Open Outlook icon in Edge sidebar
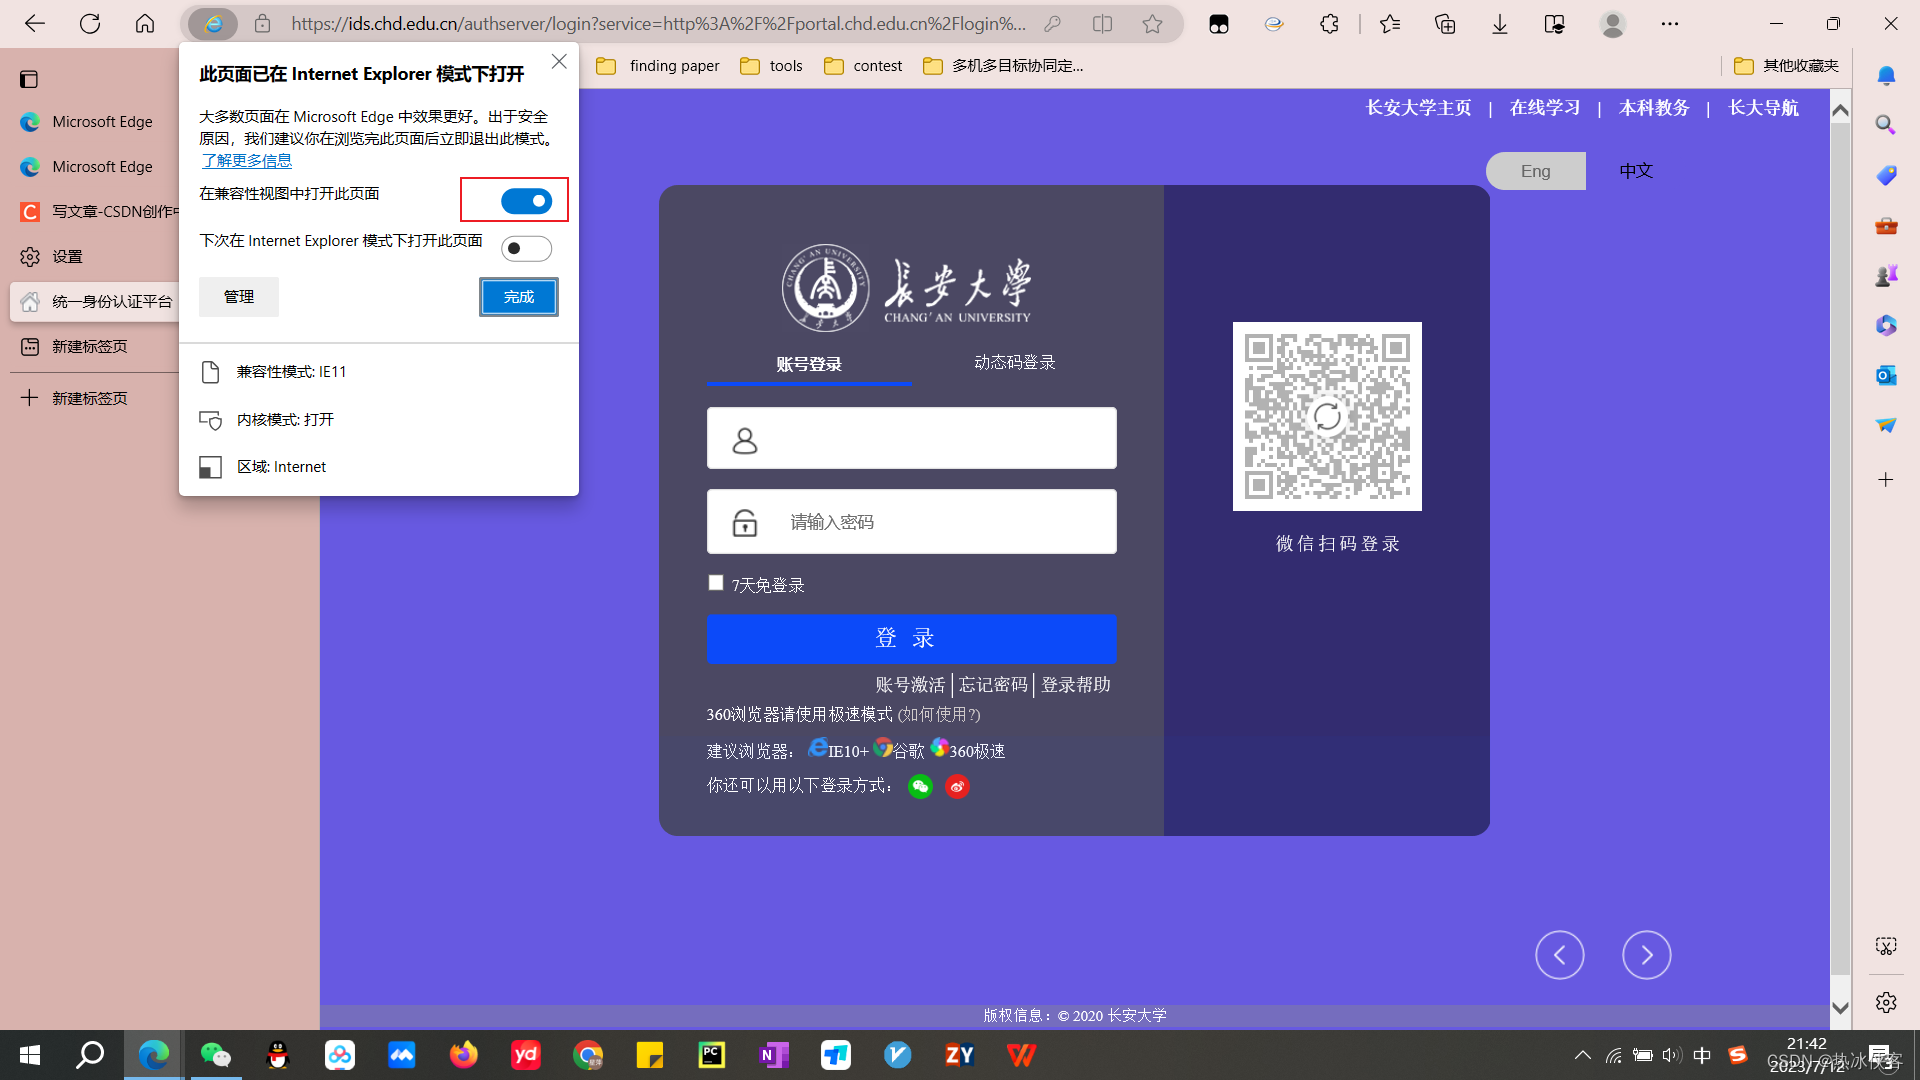 [1886, 375]
